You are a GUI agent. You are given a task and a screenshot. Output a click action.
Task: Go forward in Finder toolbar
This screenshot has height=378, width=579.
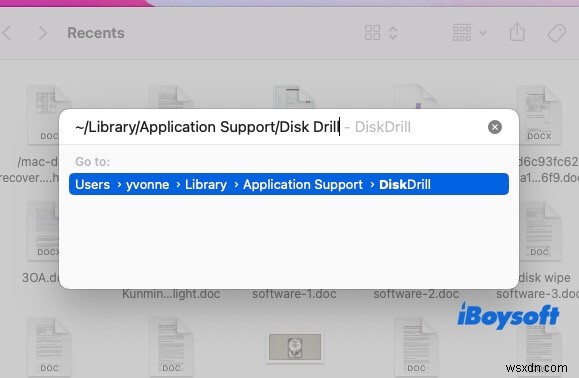pos(43,33)
